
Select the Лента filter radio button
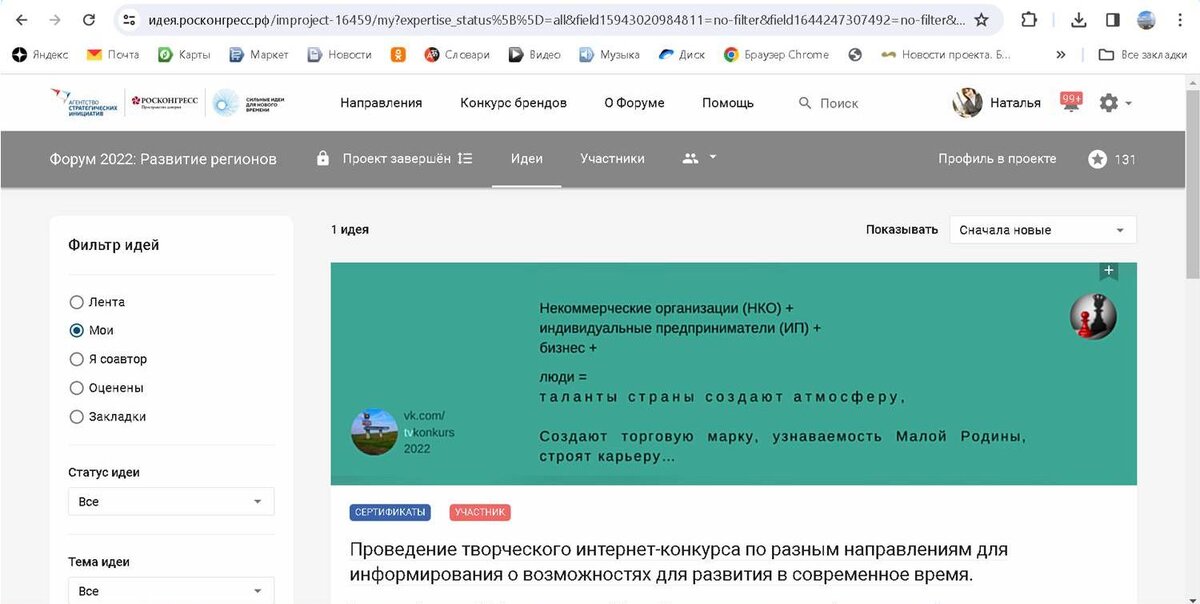tap(76, 301)
